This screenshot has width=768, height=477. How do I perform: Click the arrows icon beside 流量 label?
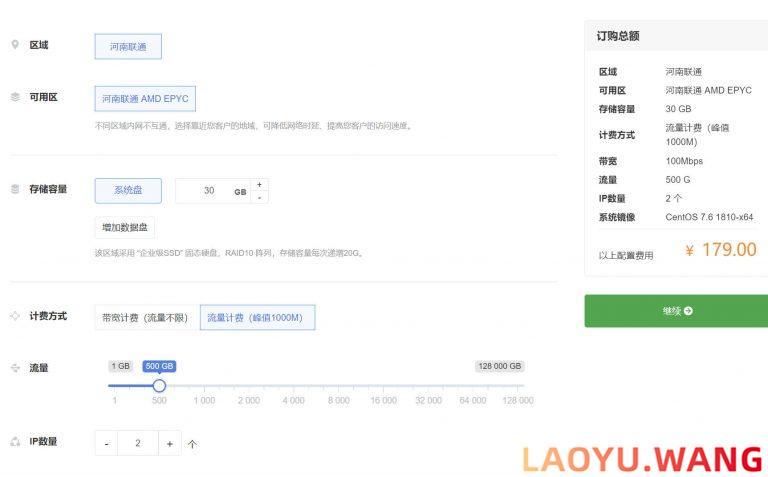point(15,368)
